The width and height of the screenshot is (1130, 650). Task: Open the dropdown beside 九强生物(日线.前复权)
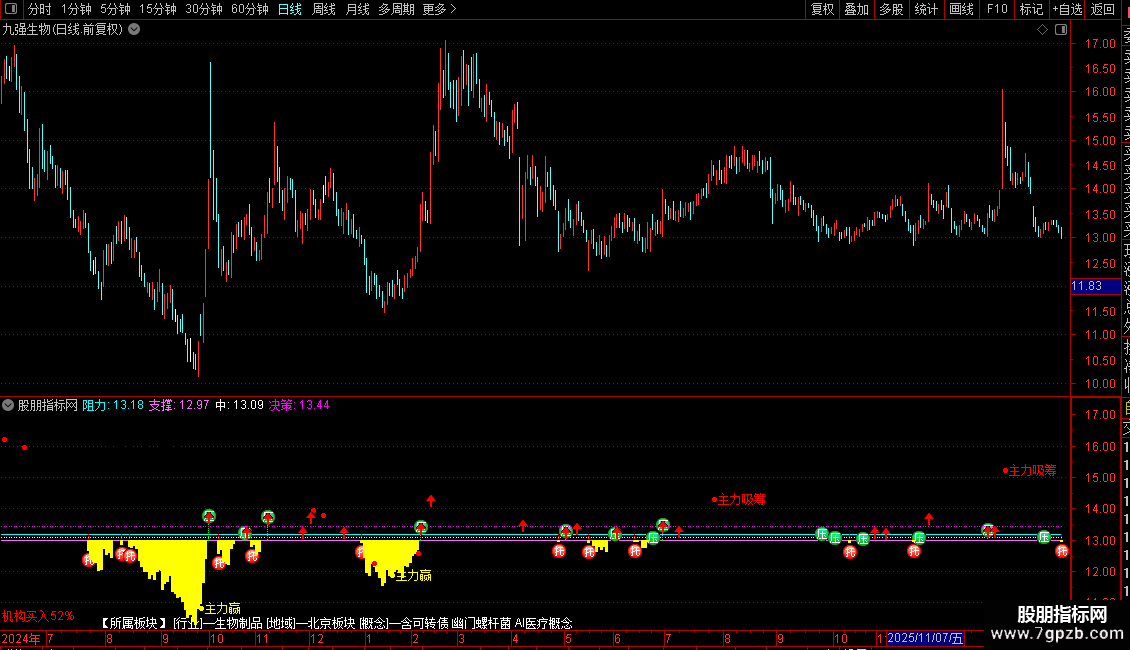(x=134, y=30)
